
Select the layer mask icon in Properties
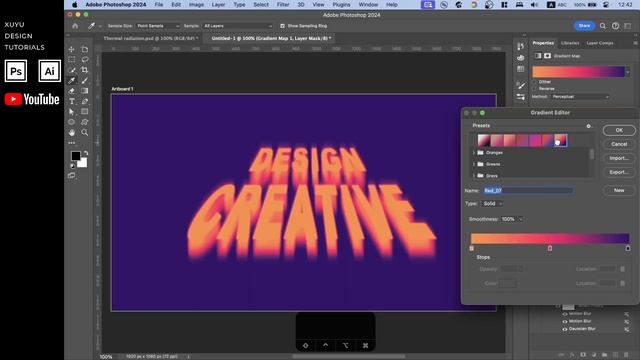(547, 56)
